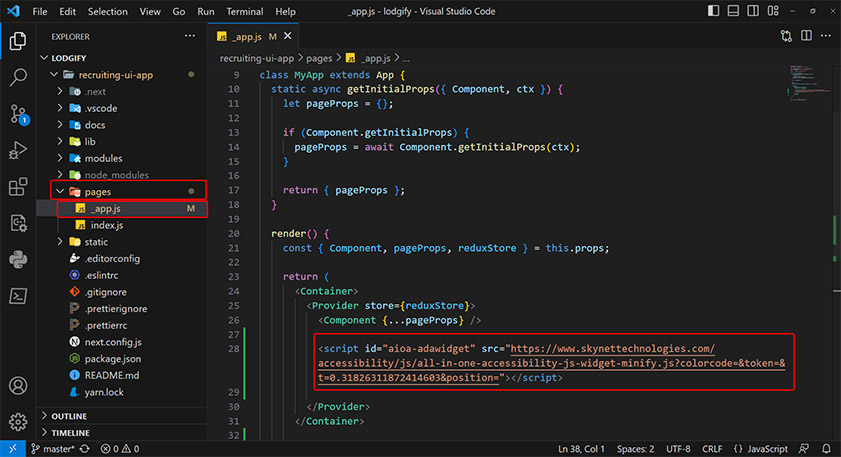Image resolution: width=841 pixels, height=457 pixels.
Task: Split the editor to the right
Action: 806,36
